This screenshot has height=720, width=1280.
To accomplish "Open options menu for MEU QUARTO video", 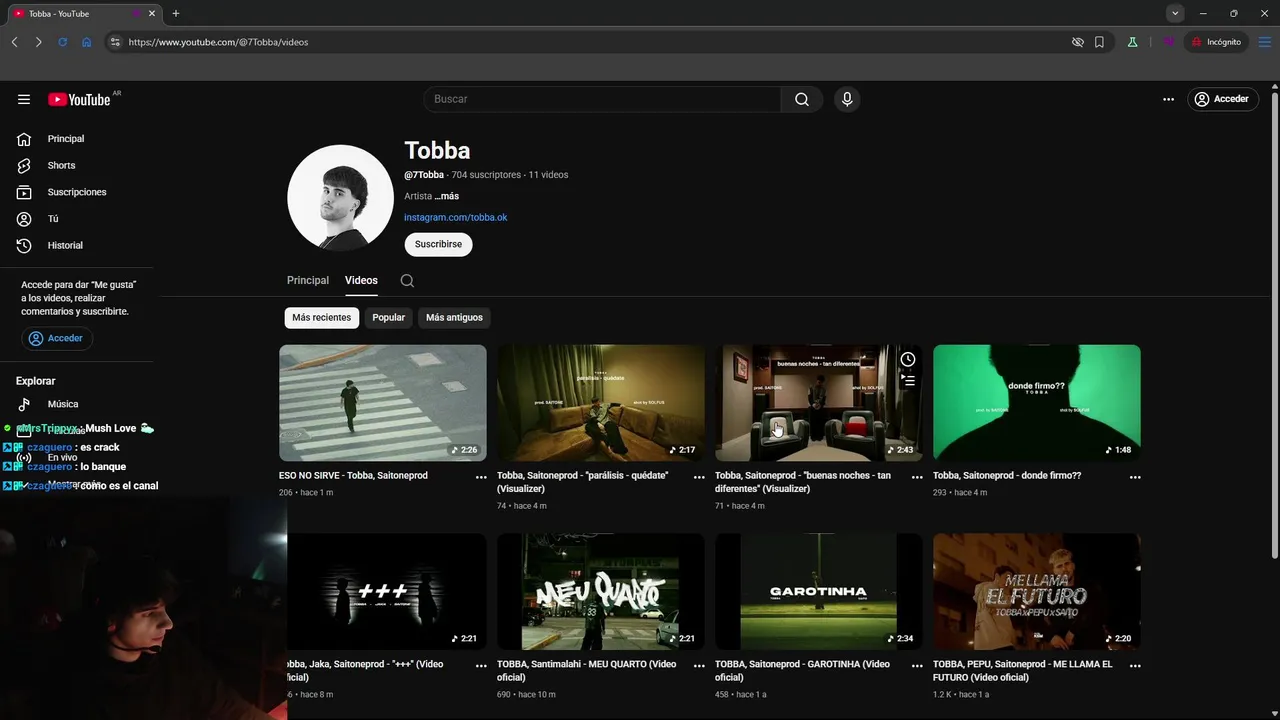I will click(699, 666).
